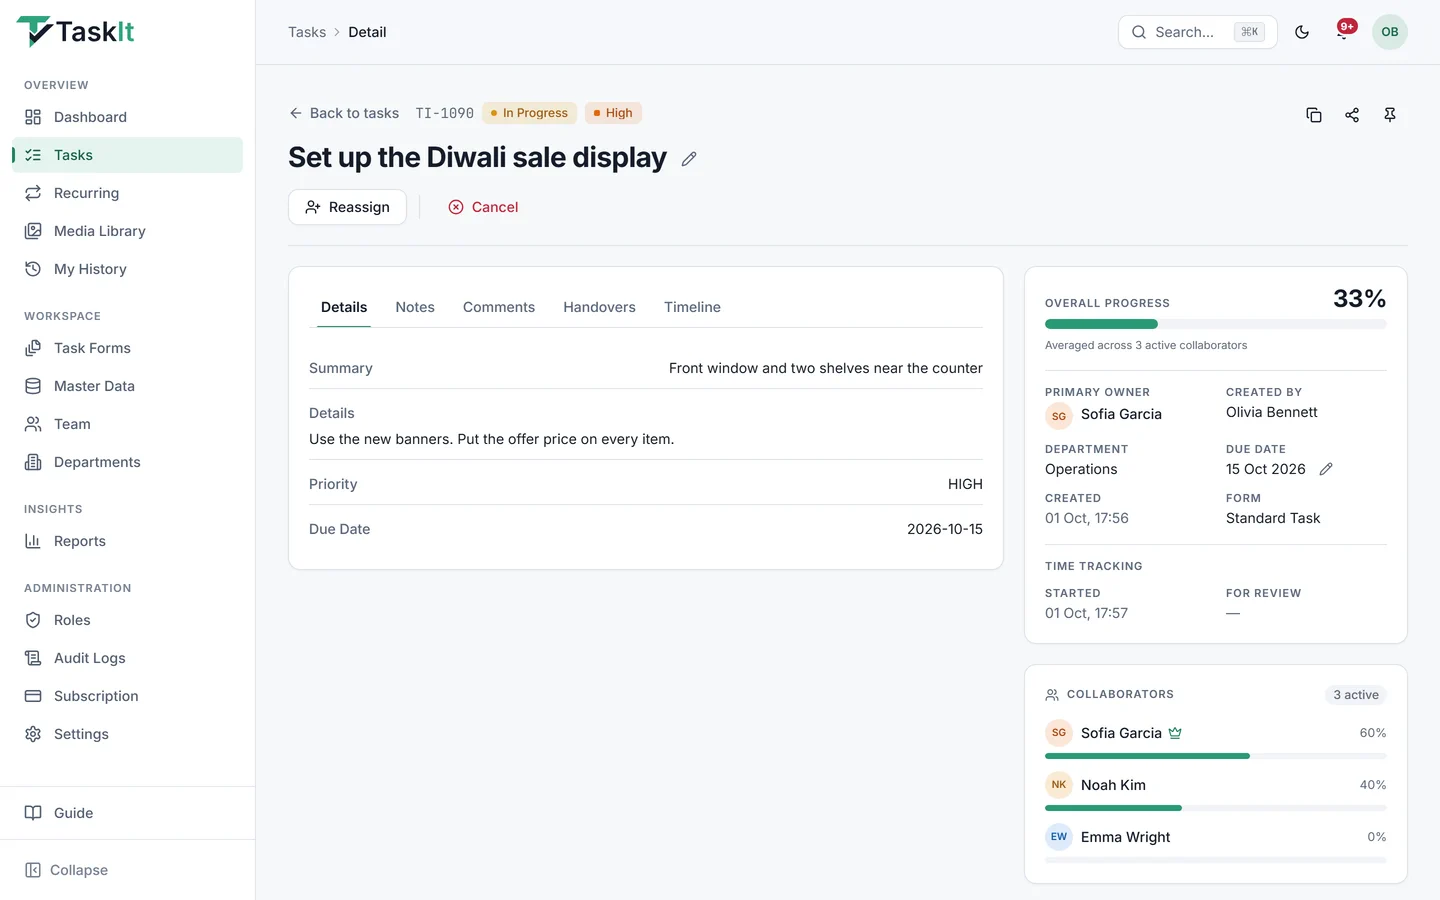
Task: Switch to the Timeline tab
Action: click(692, 307)
